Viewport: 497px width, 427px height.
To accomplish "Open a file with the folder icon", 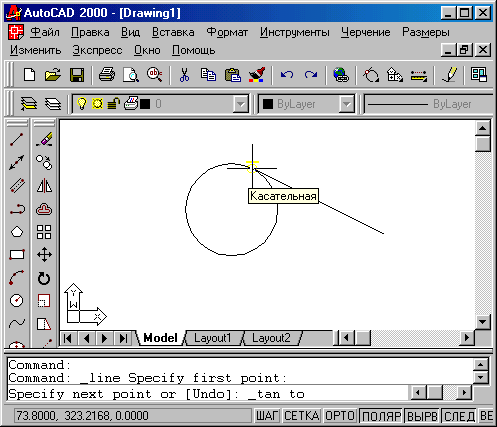I will click(53, 74).
